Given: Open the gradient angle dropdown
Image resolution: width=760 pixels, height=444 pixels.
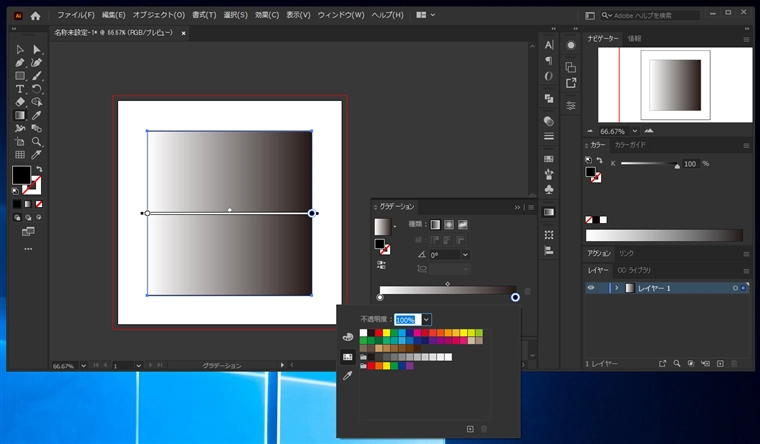Looking at the screenshot, I should coord(465,255).
